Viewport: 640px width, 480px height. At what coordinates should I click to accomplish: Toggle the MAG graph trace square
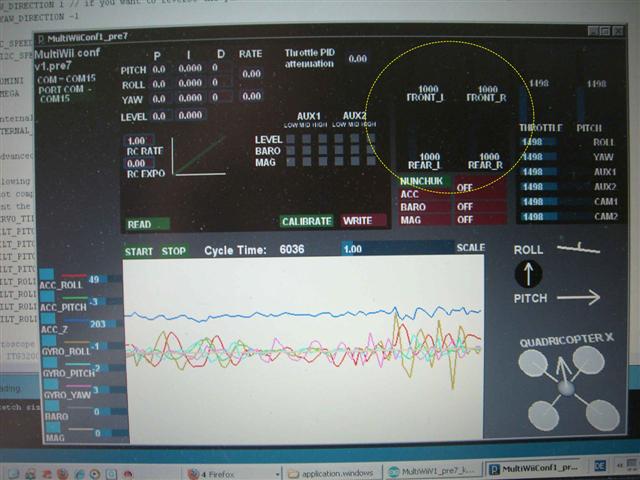(53, 427)
